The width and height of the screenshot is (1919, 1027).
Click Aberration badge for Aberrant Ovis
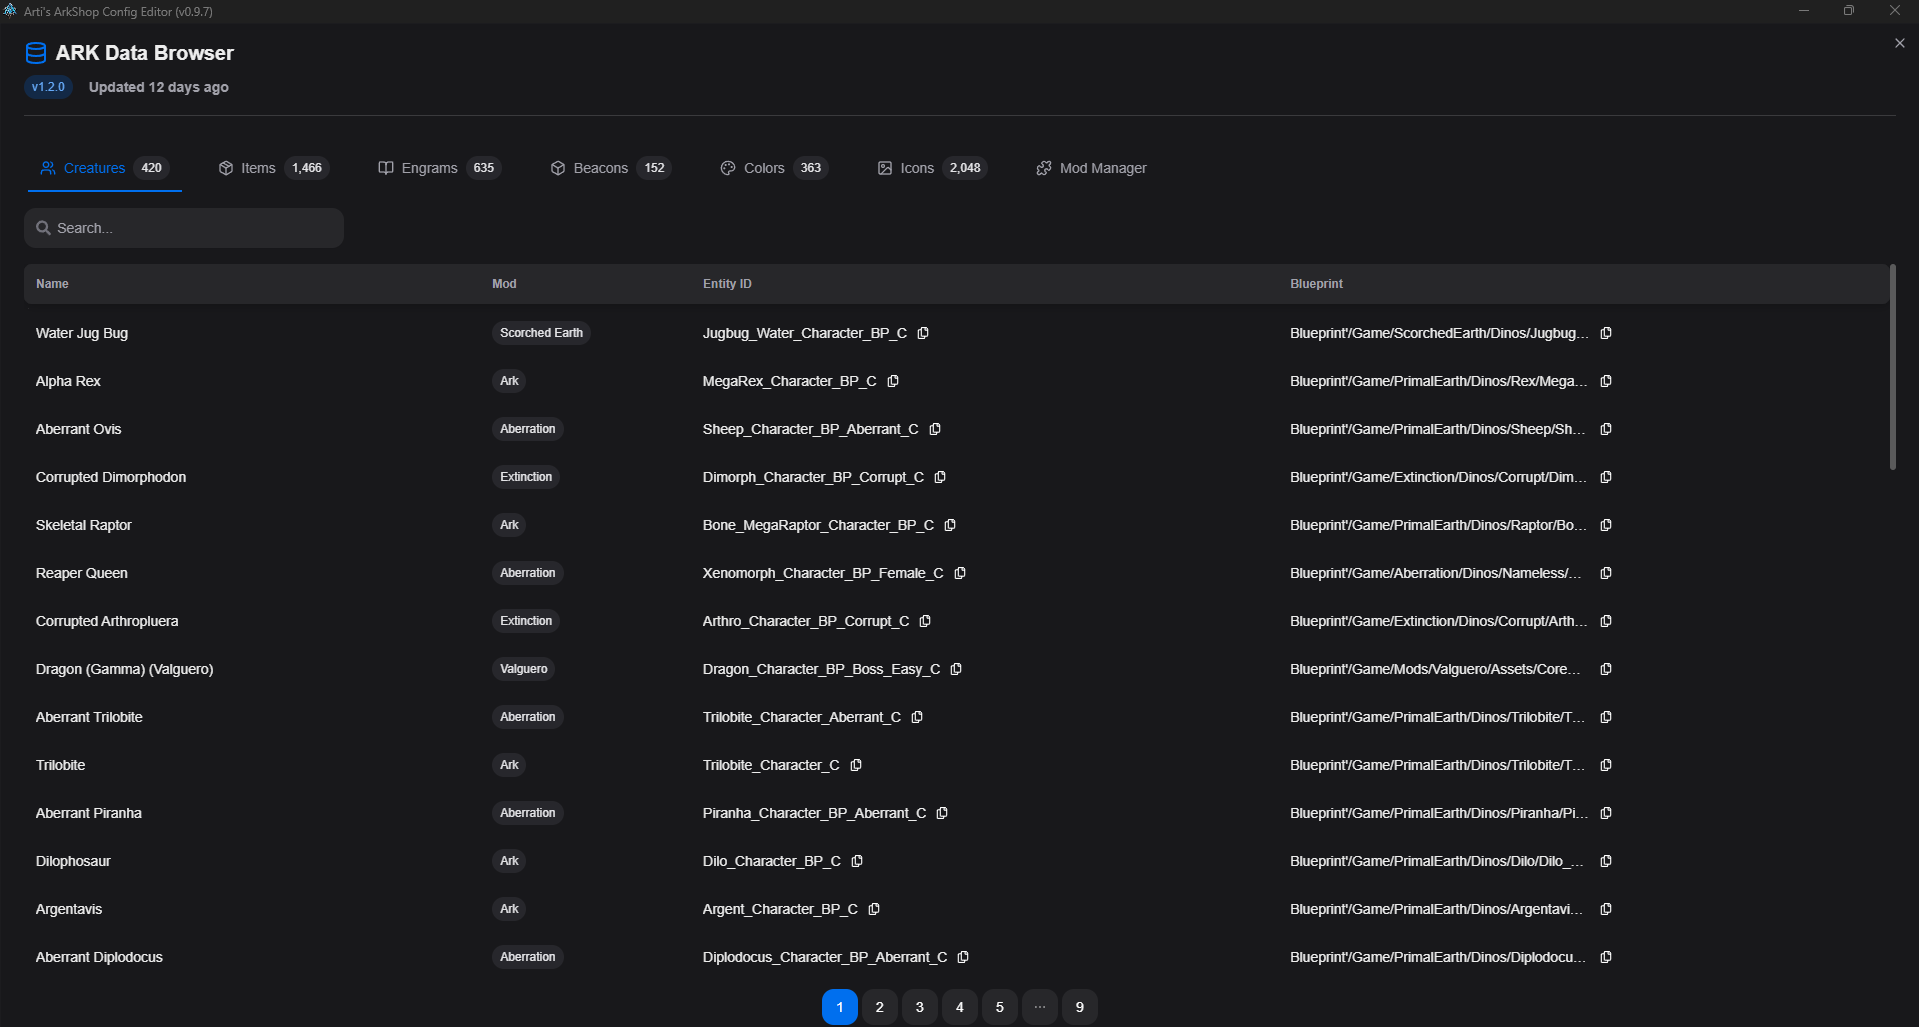(528, 429)
